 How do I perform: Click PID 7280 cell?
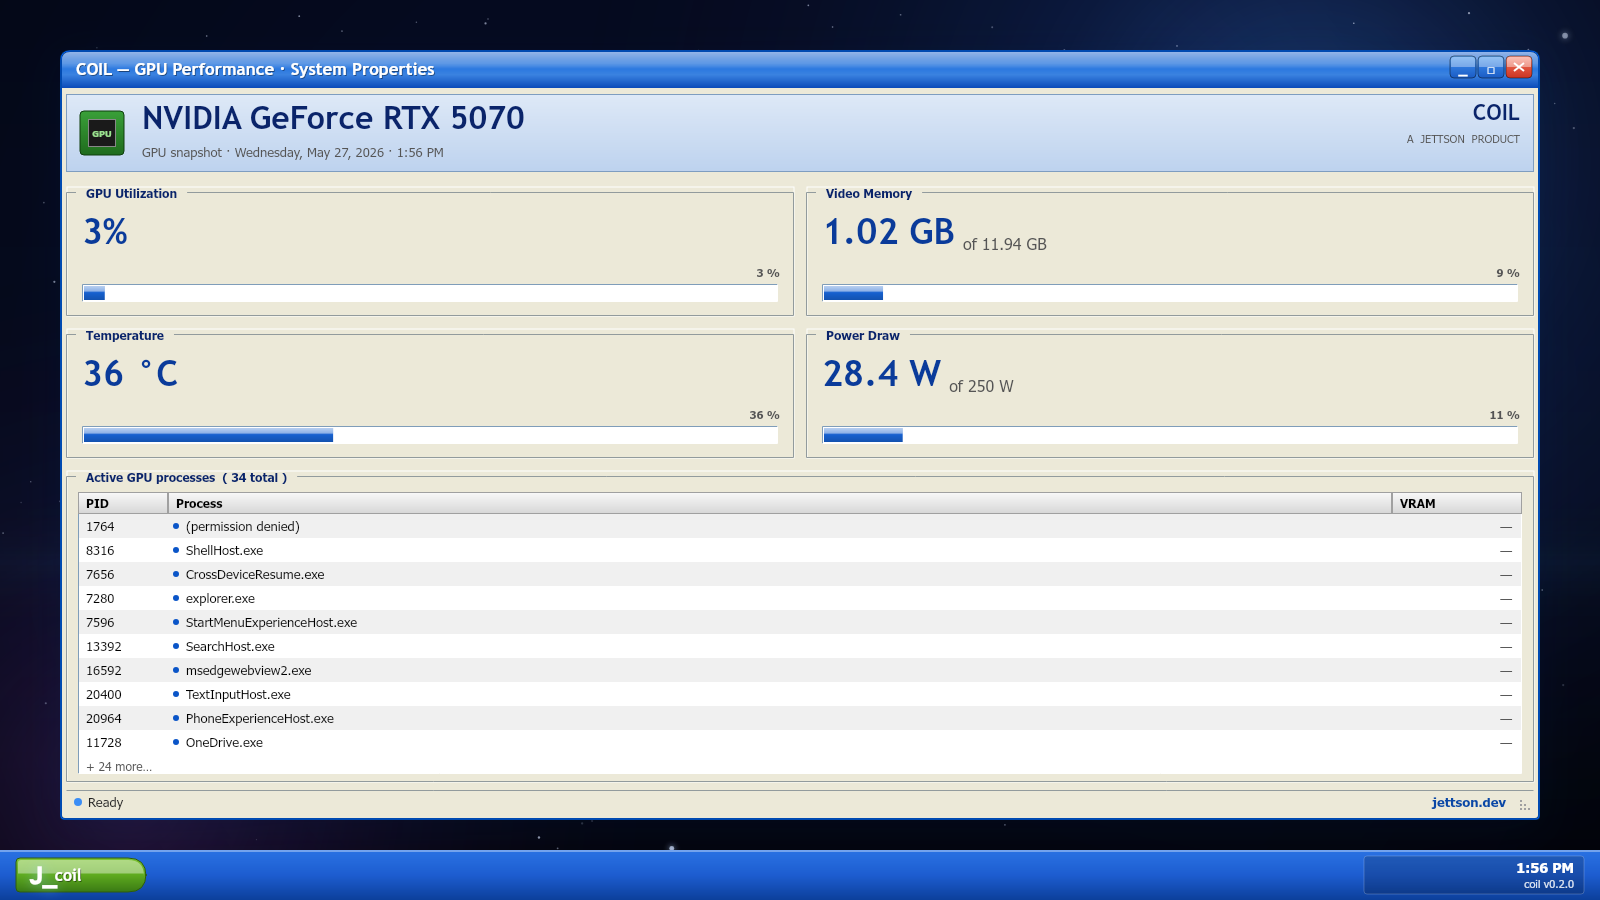click(100, 598)
